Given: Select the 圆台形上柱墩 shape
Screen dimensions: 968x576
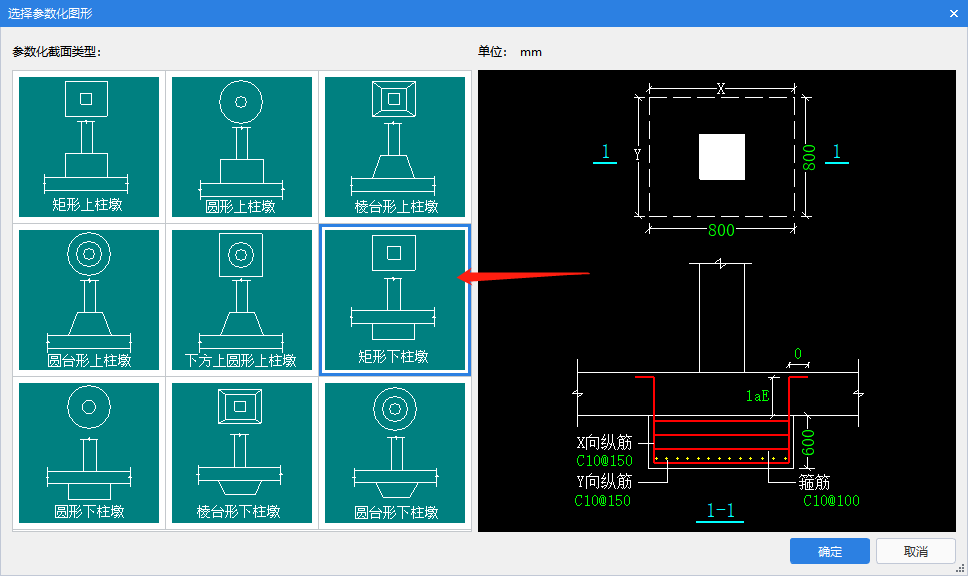Looking at the screenshot, I should (x=89, y=300).
